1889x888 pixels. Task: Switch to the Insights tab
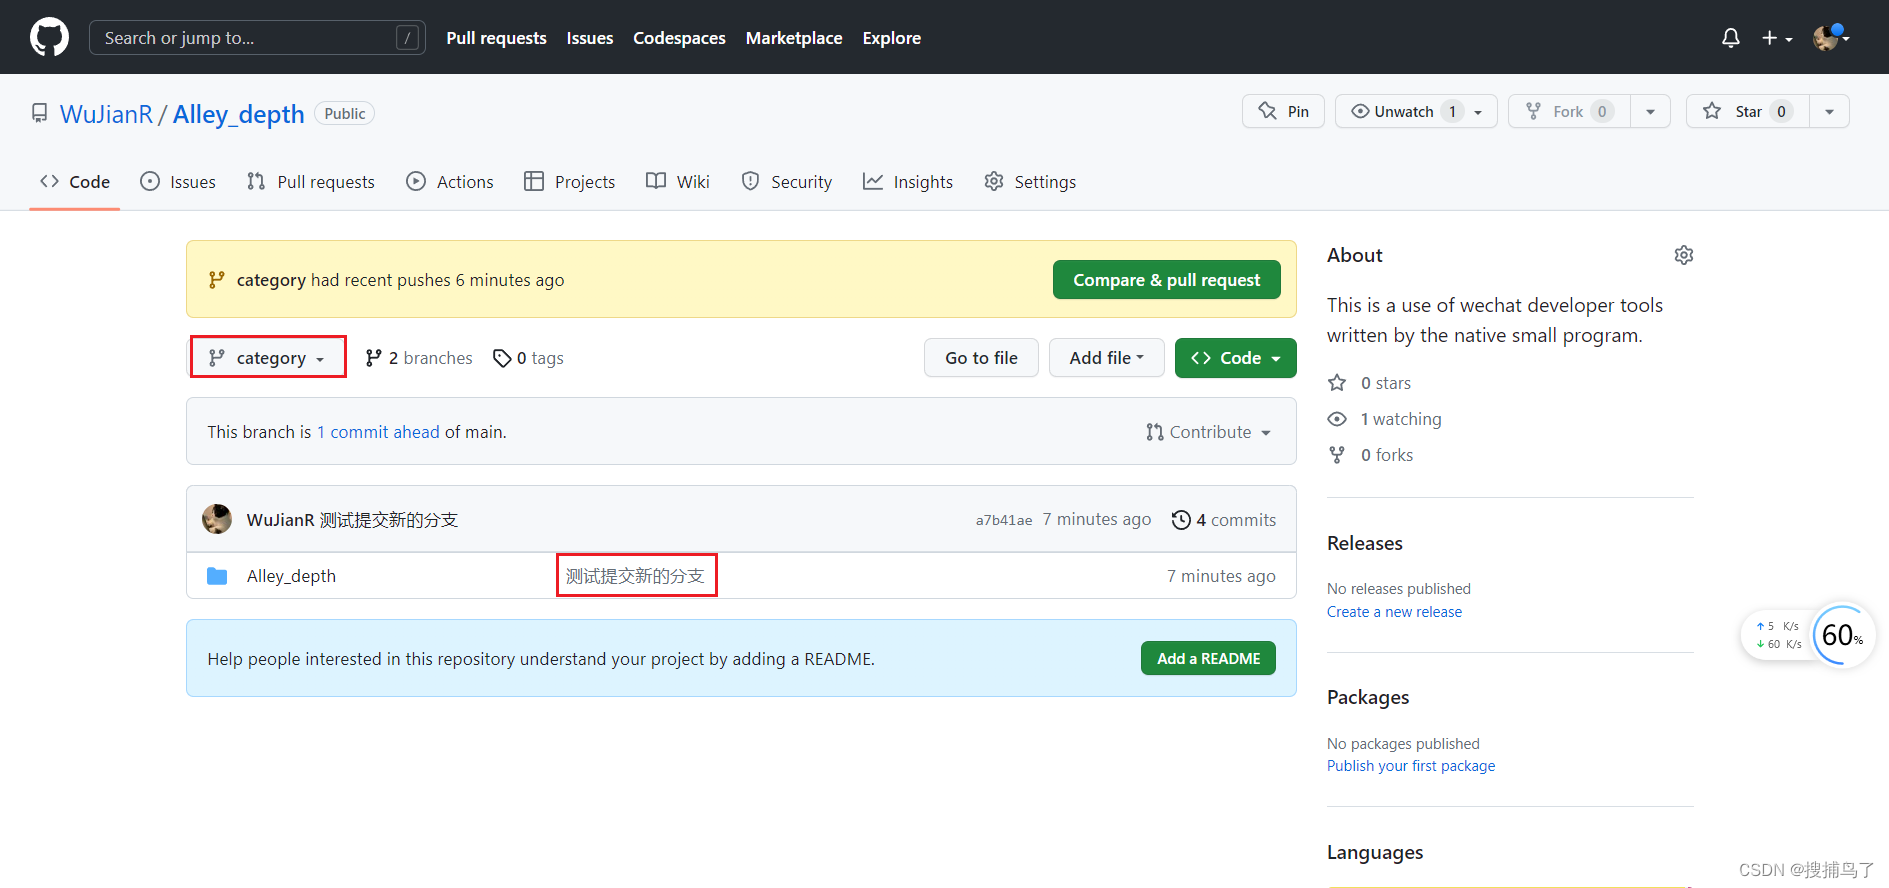pyautogui.click(x=908, y=182)
